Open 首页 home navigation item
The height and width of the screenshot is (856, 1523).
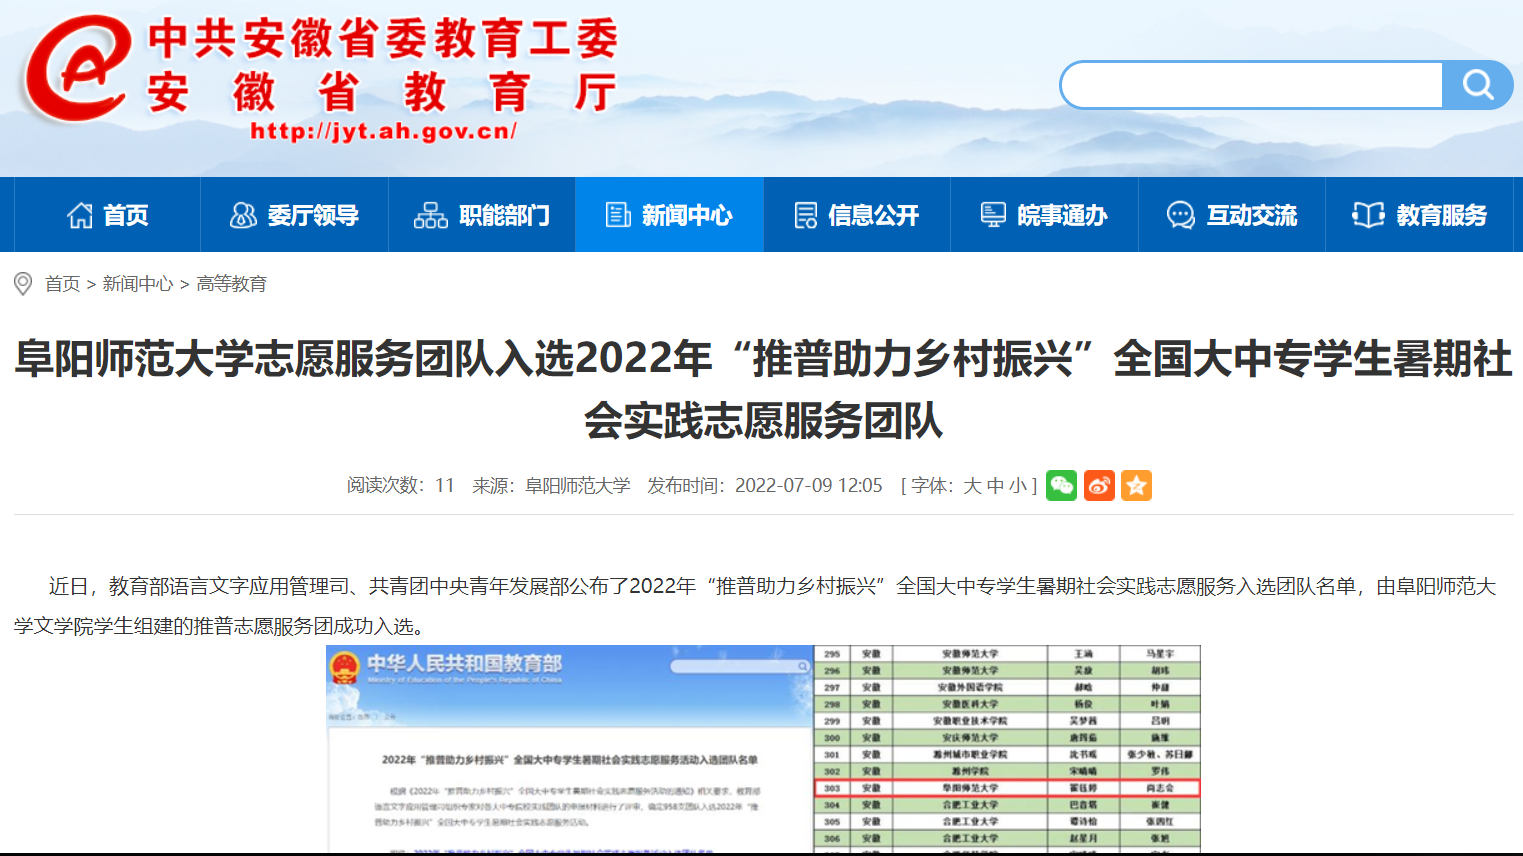[107, 215]
